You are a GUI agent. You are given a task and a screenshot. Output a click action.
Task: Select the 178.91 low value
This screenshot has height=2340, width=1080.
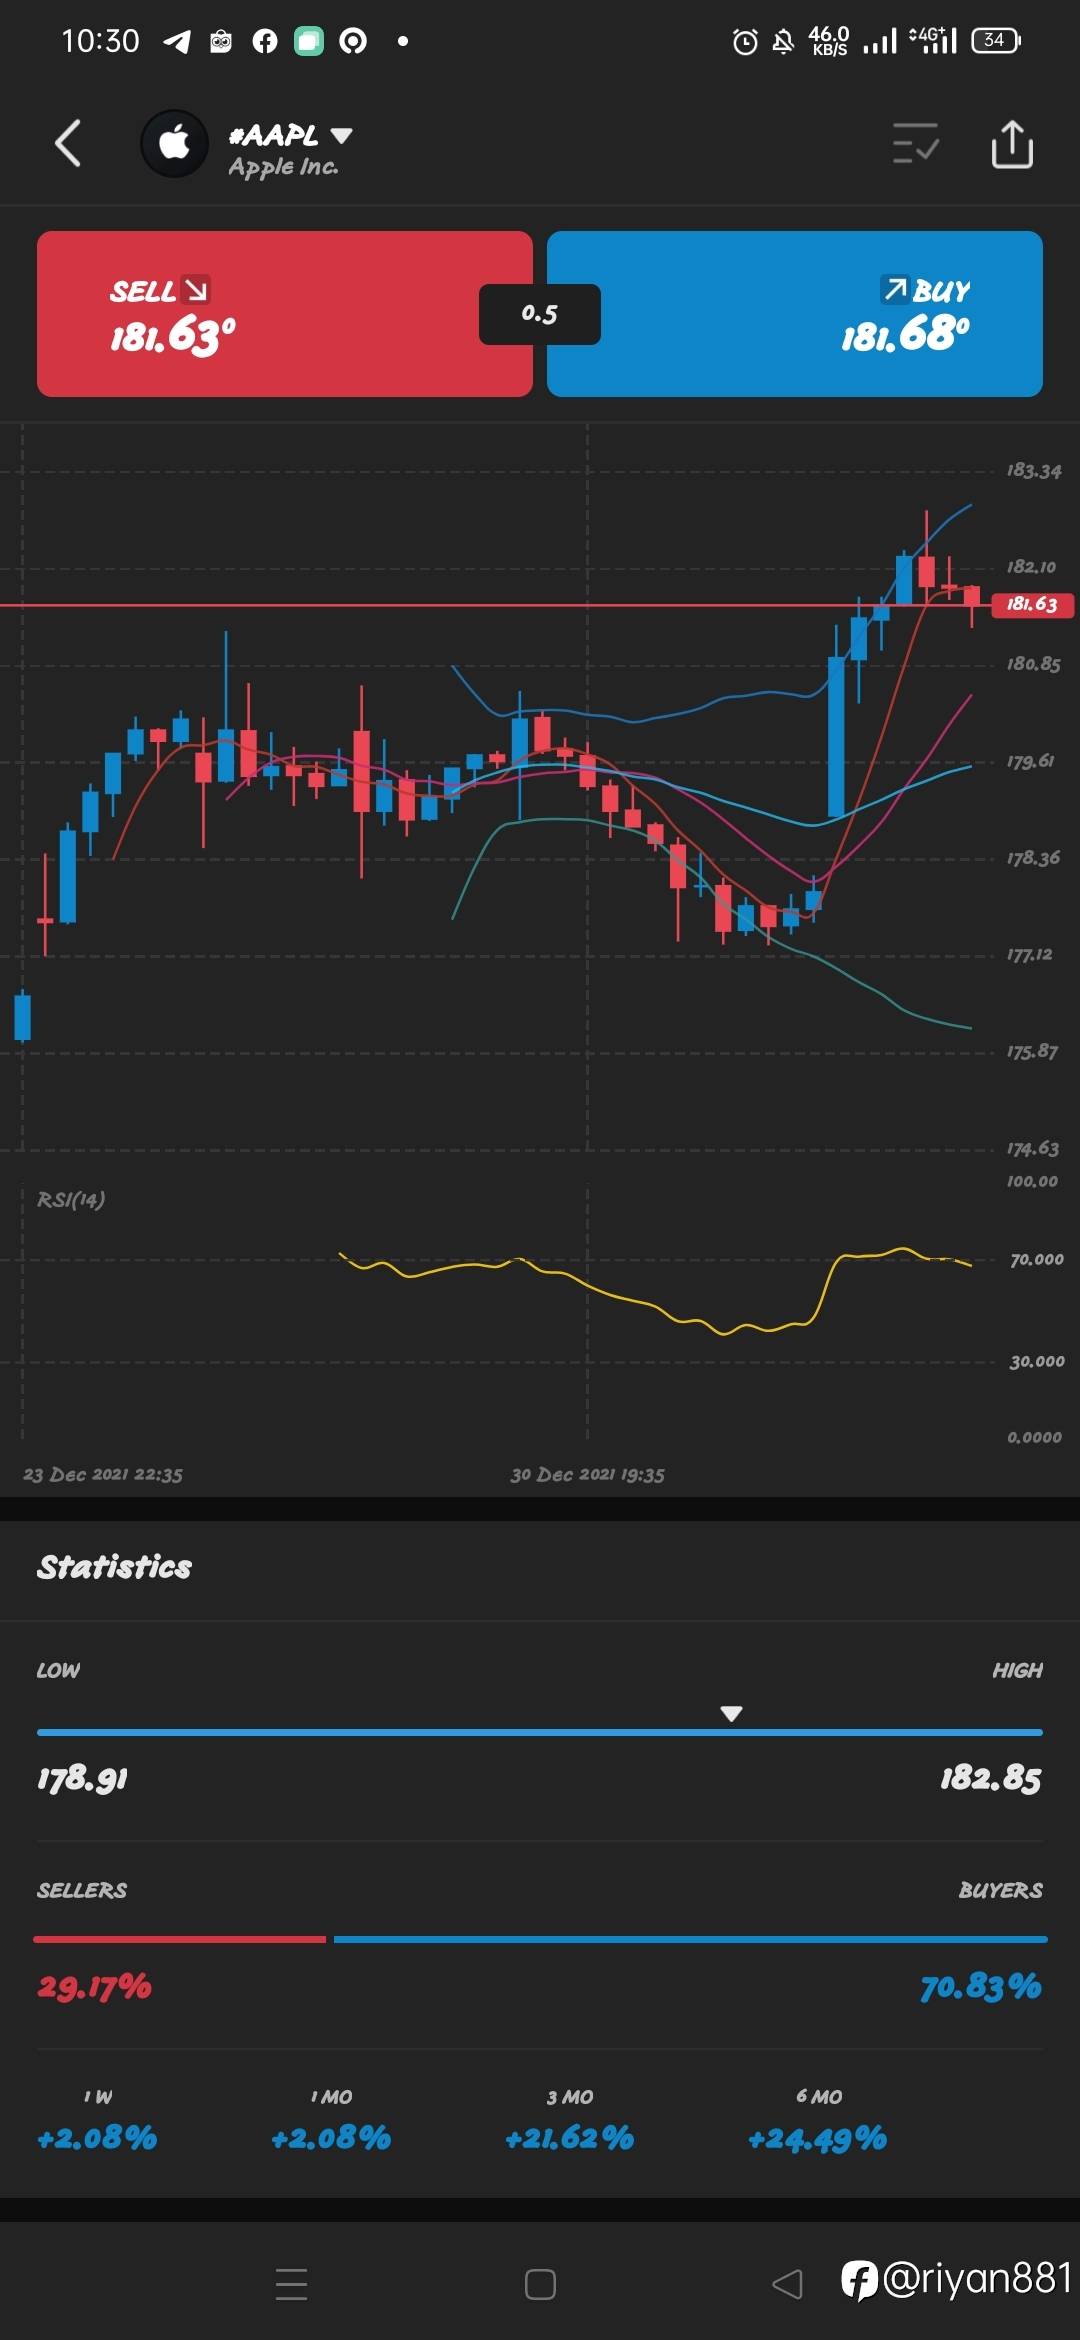[82, 1778]
